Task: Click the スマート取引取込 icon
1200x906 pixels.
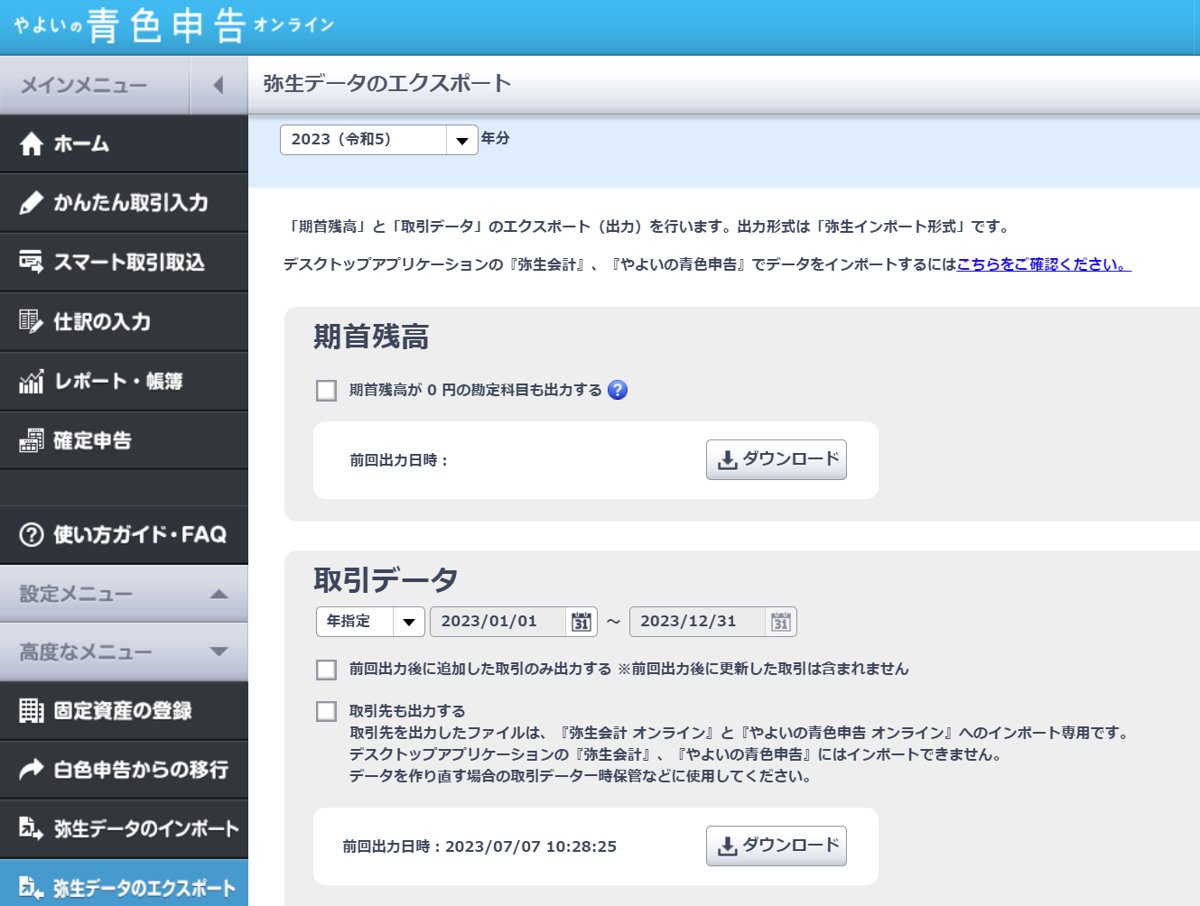Action: (x=32, y=262)
